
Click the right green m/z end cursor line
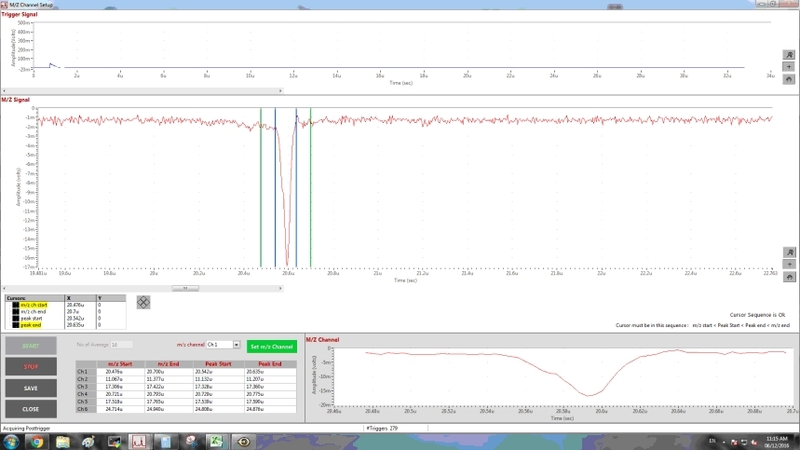tap(311, 189)
